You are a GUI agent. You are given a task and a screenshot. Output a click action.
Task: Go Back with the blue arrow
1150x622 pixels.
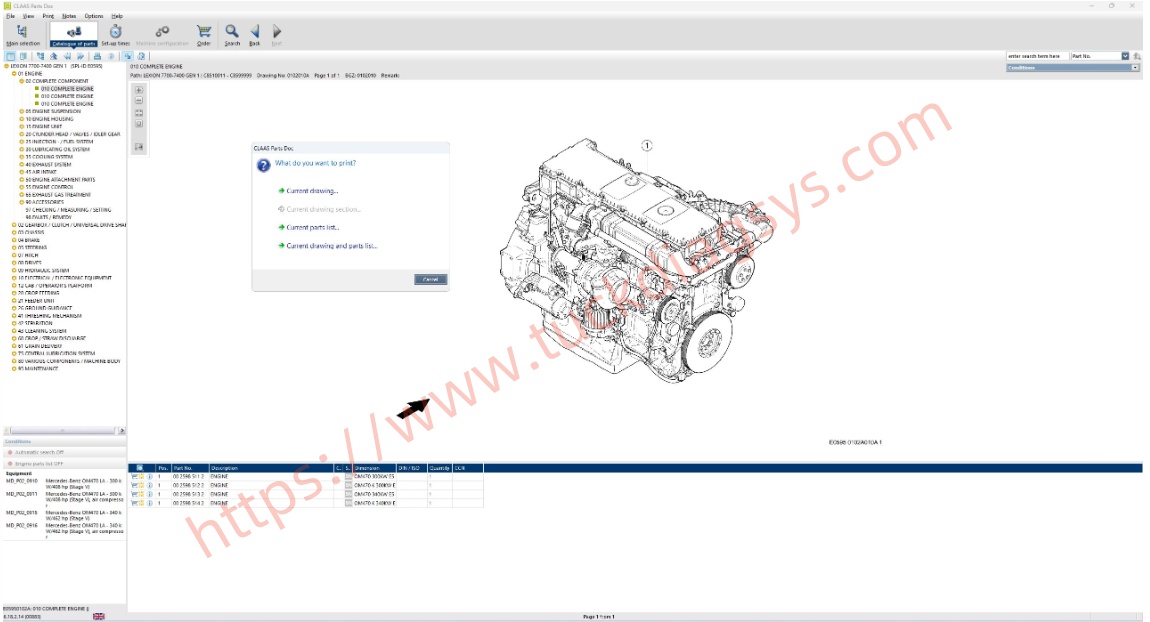pos(254,34)
